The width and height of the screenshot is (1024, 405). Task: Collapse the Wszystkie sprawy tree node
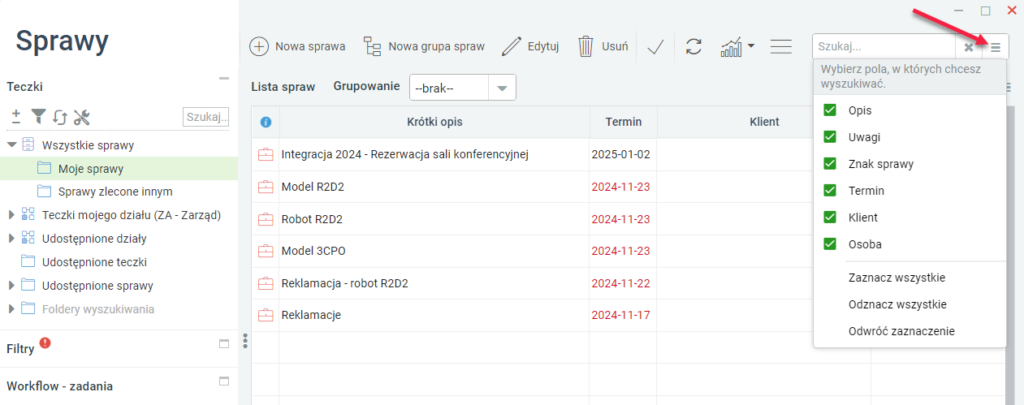point(12,144)
